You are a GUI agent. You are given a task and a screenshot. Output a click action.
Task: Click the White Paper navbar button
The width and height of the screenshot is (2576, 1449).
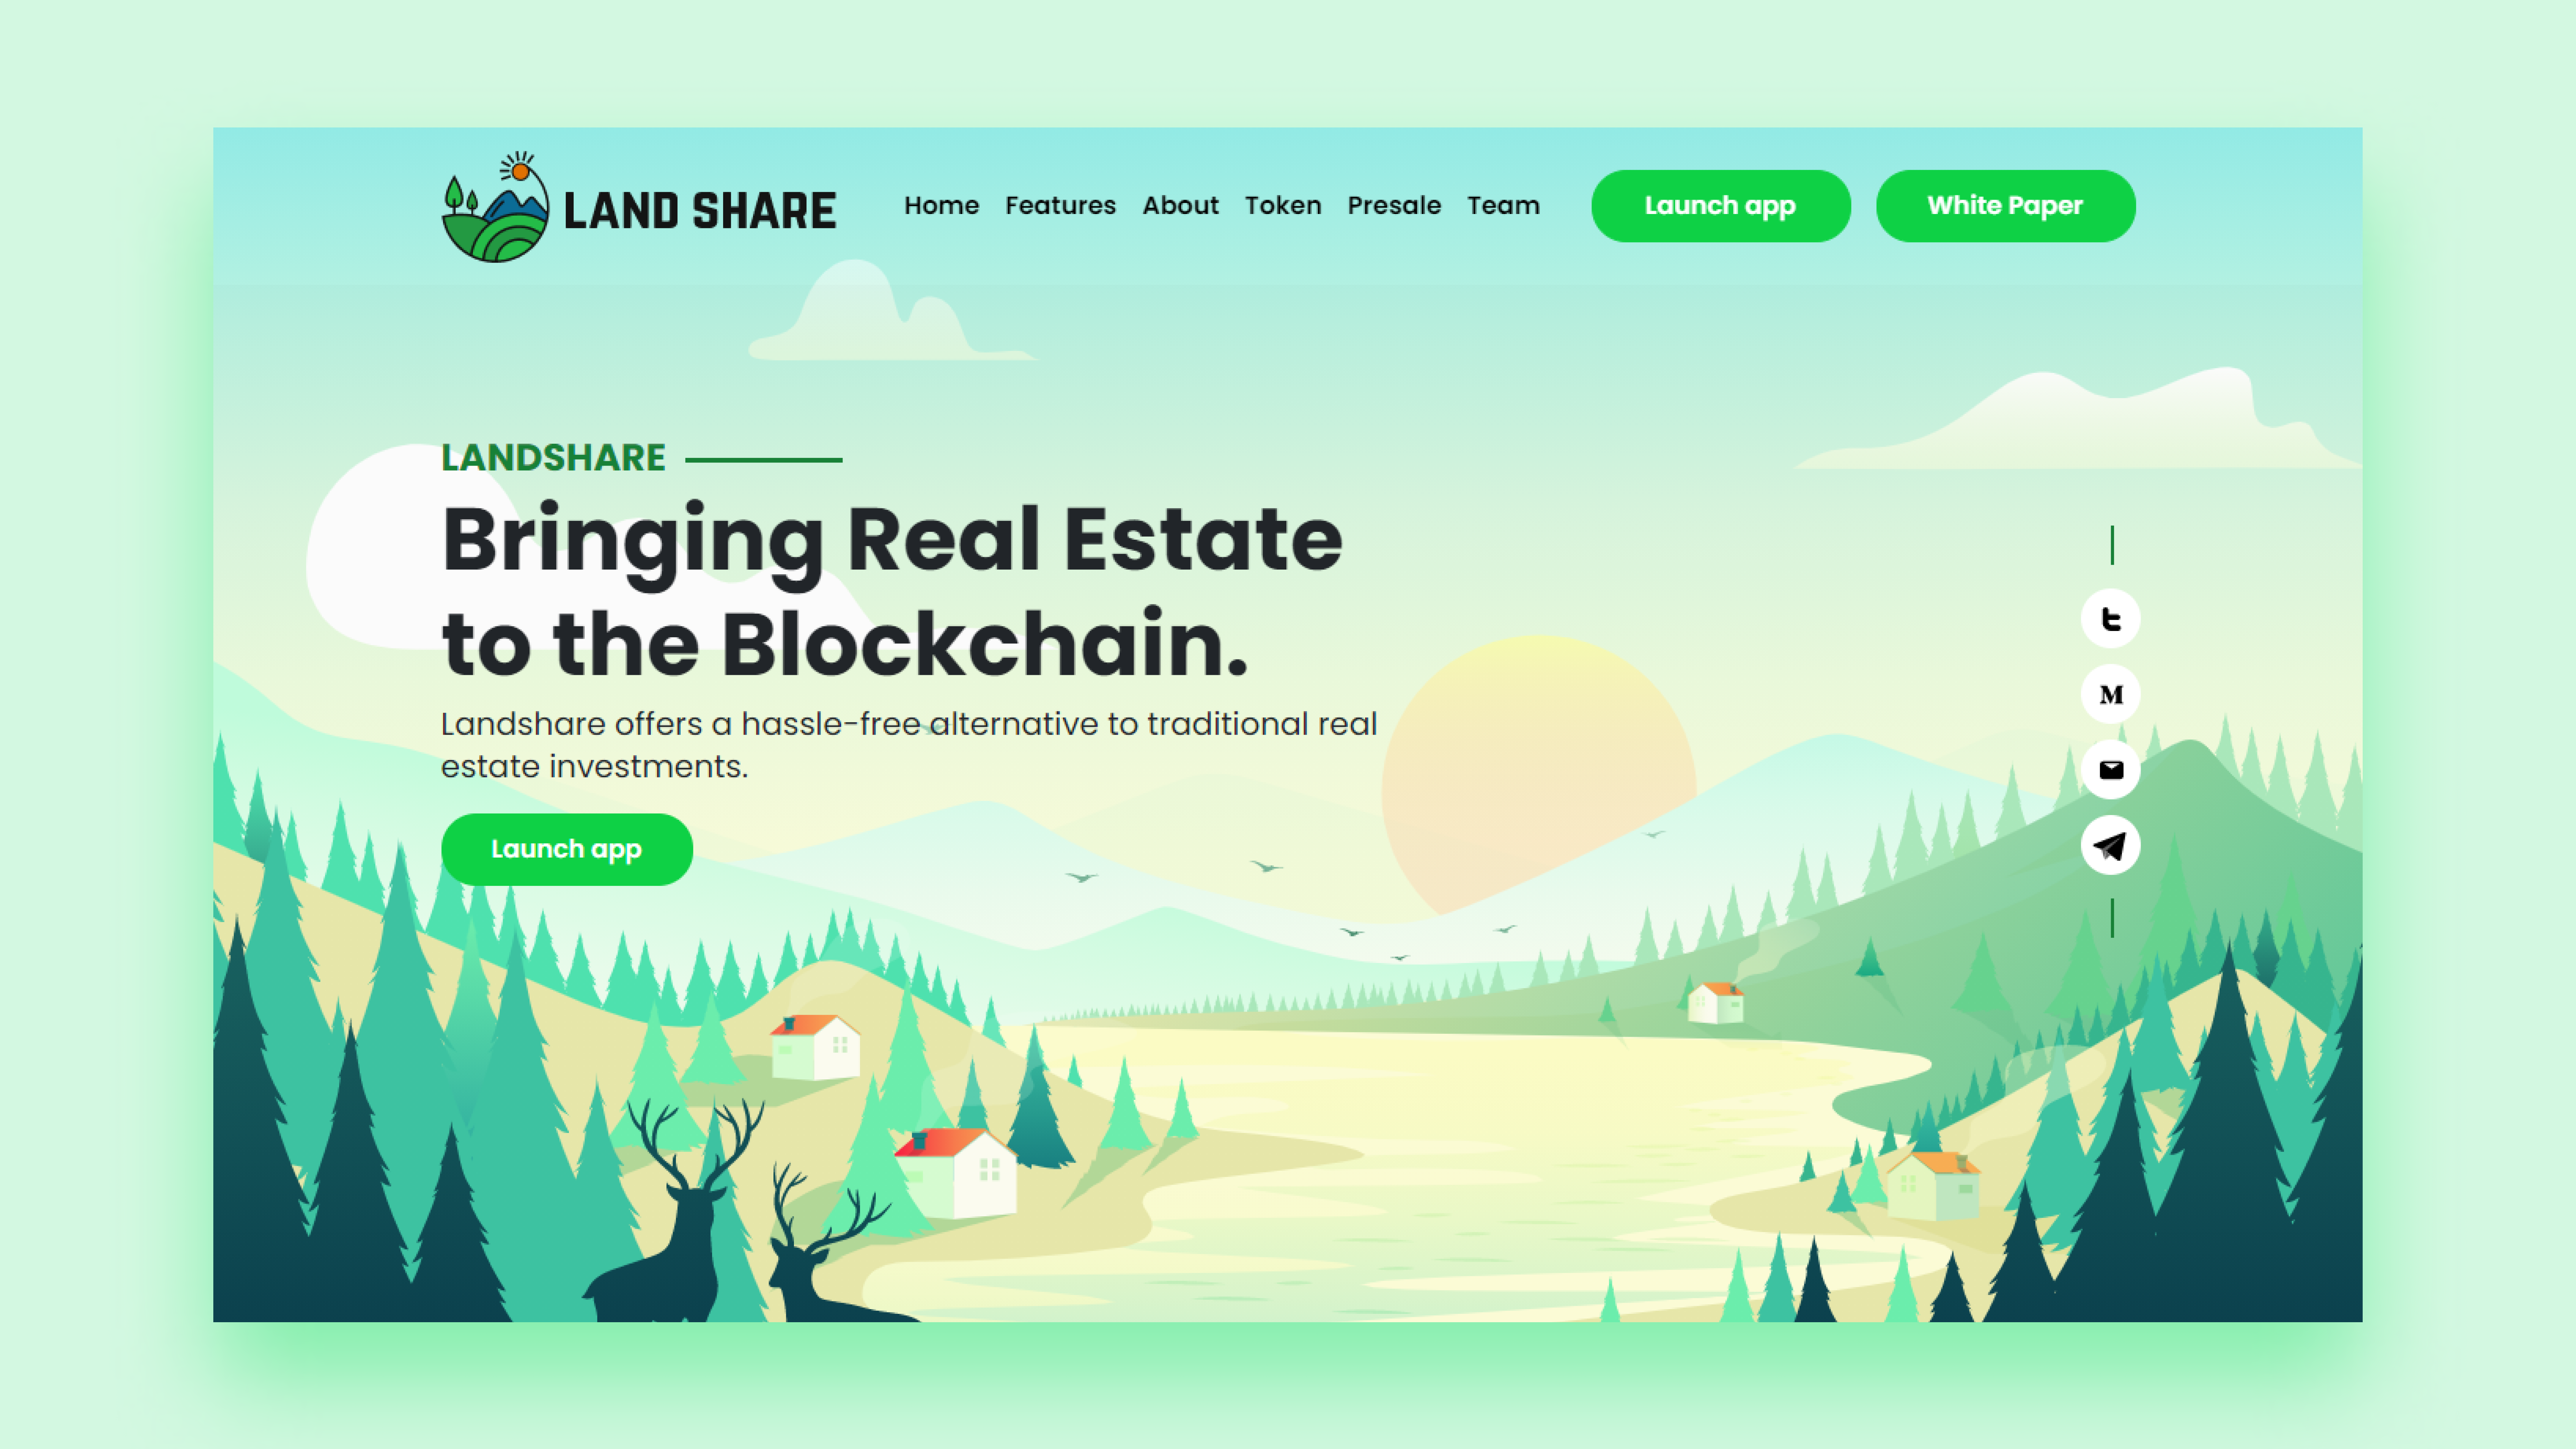tap(2006, 205)
